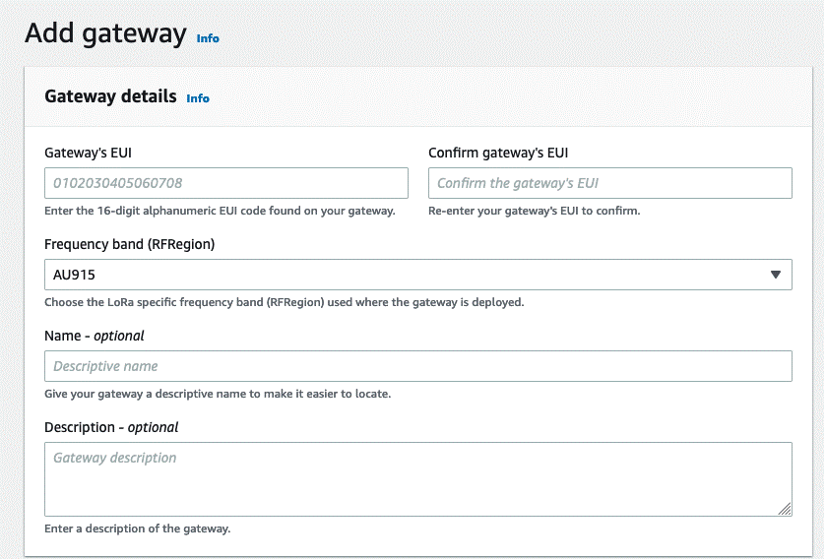This screenshot has width=824, height=560.
Task: Click inside the Gateway description textarea
Action: coord(418,480)
